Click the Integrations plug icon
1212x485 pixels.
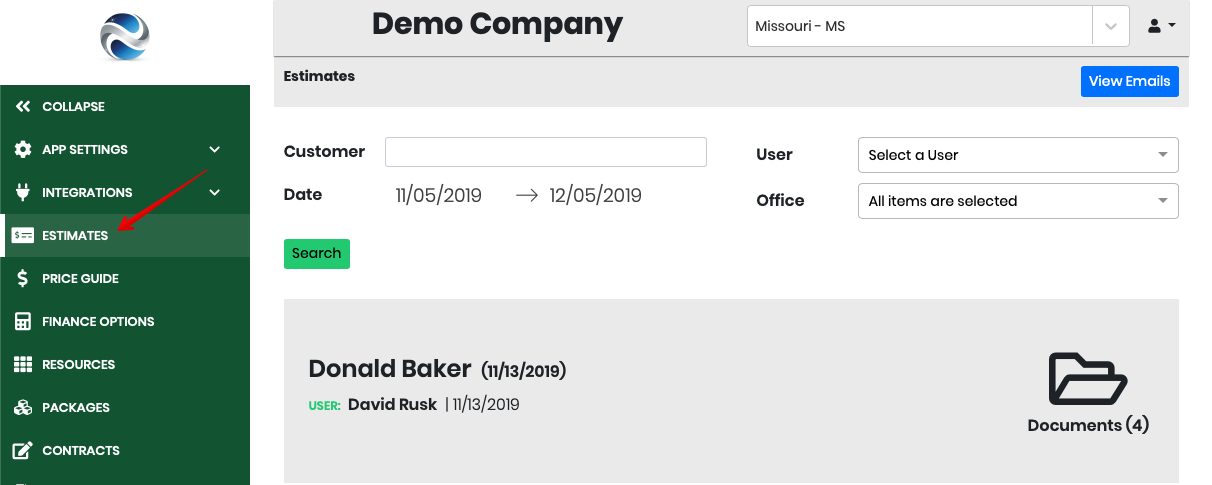(23, 192)
